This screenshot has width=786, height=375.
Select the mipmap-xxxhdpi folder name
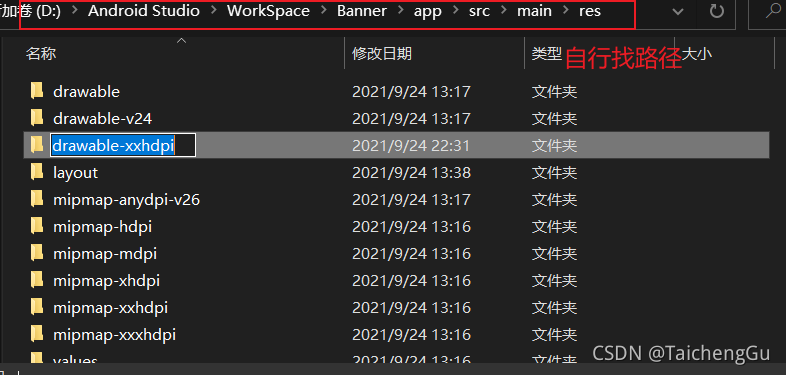[114, 335]
